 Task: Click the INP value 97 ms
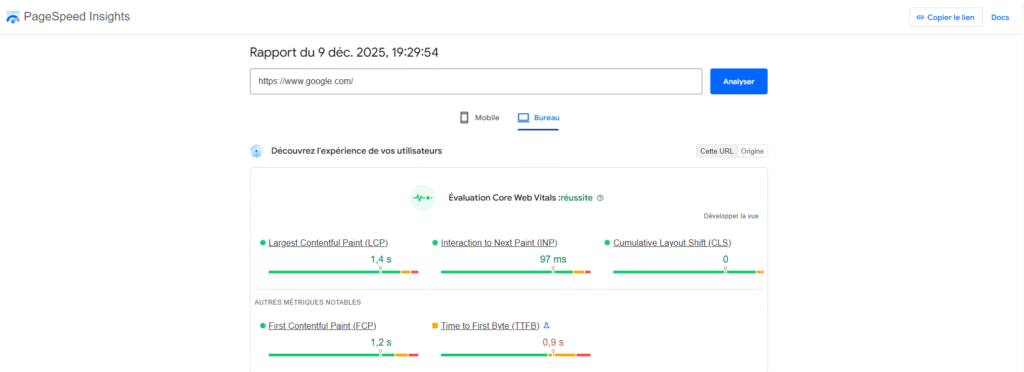point(552,260)
